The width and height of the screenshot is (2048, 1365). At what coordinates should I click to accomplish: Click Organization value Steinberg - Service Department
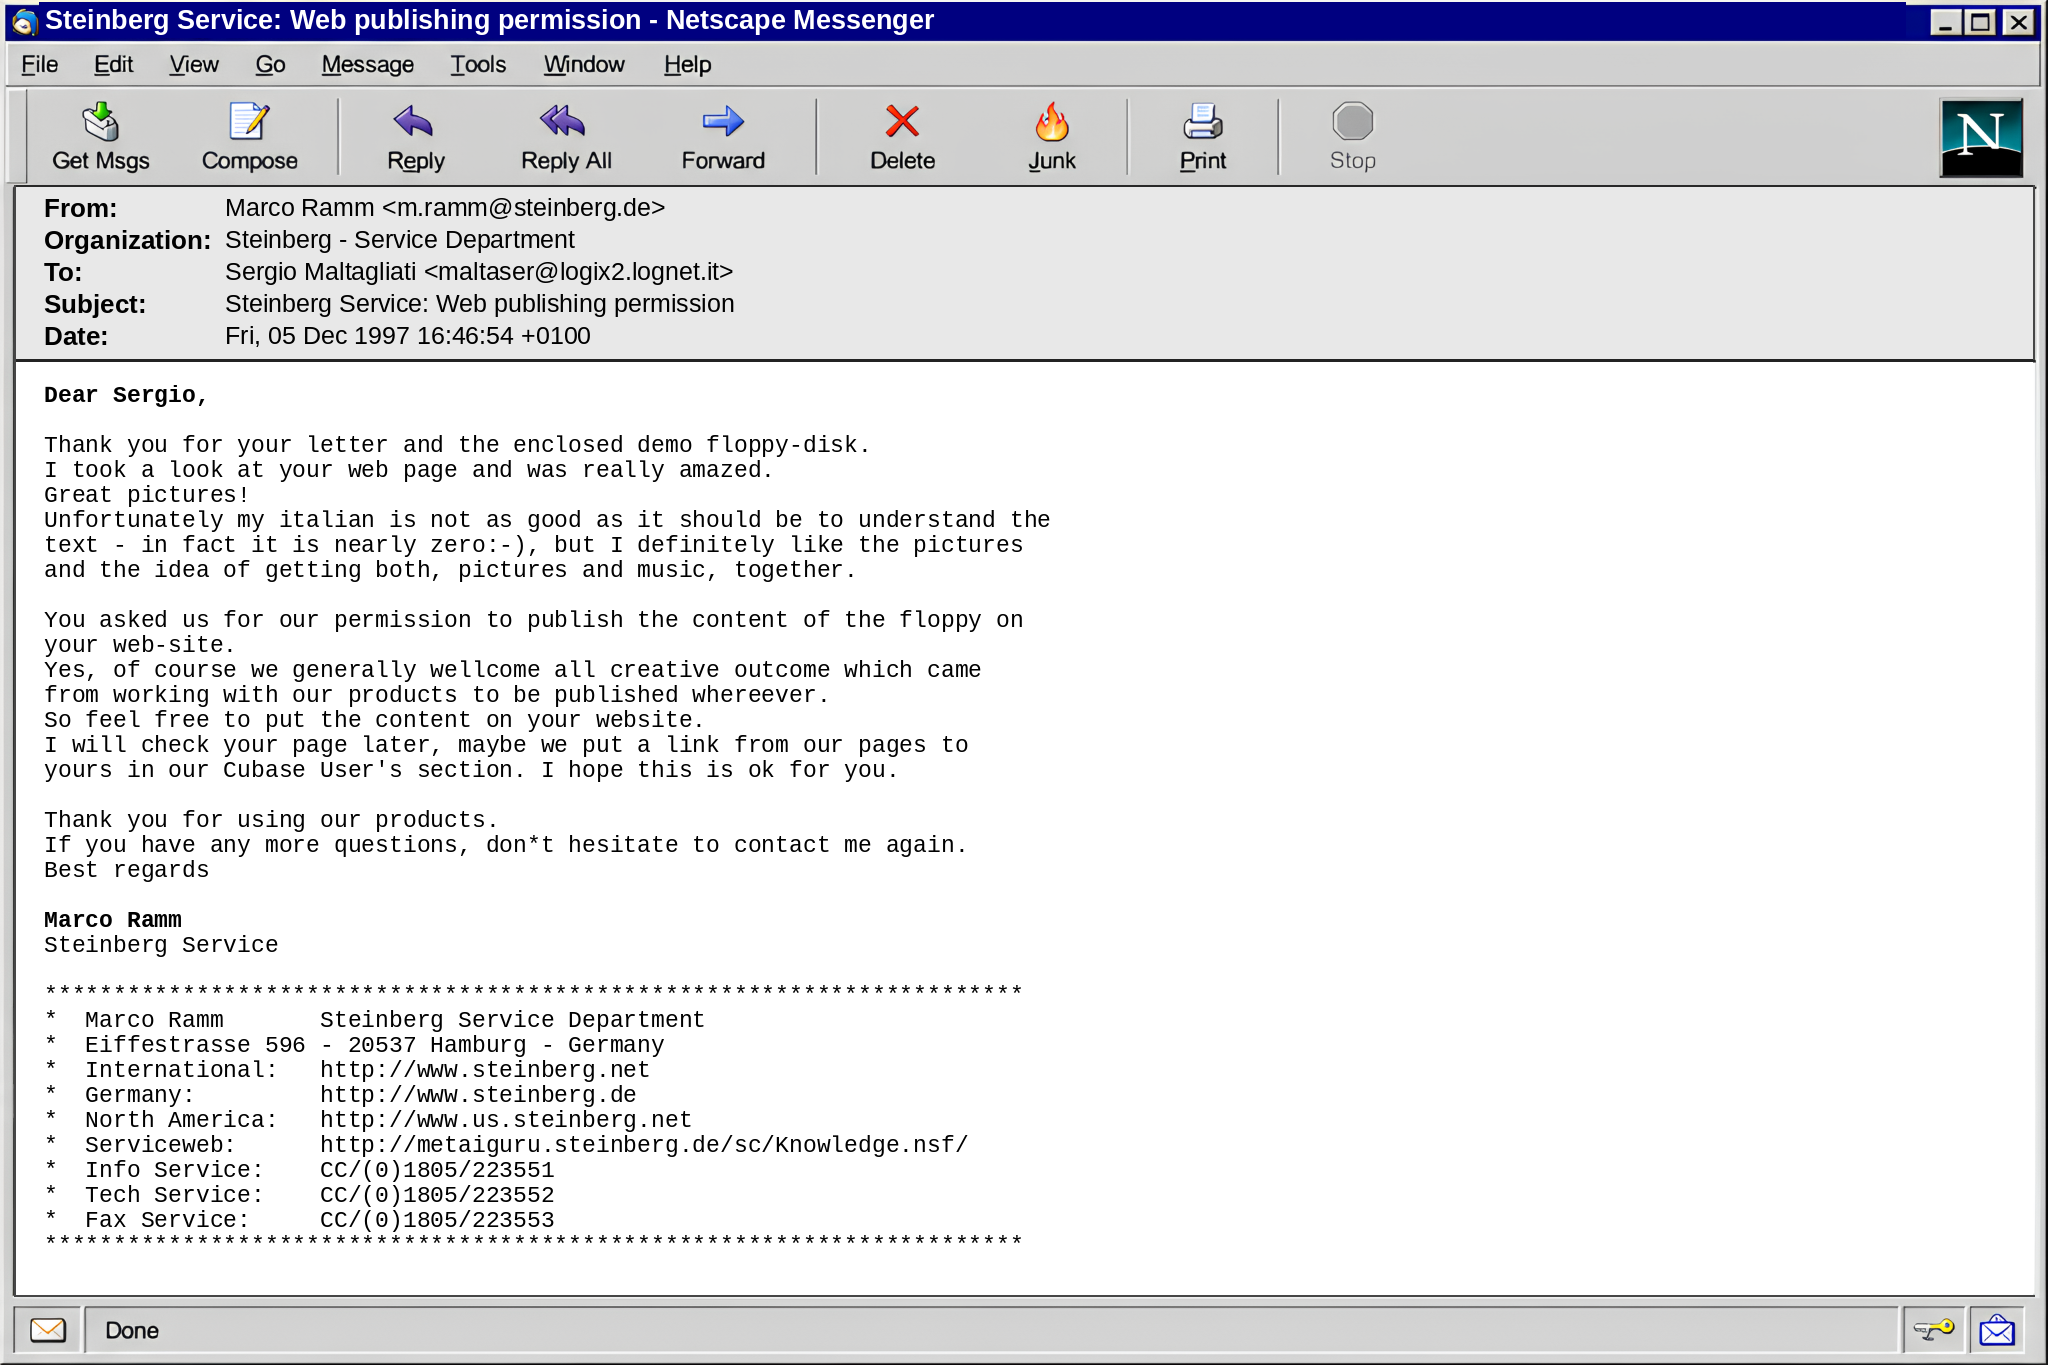pos(399,240)
